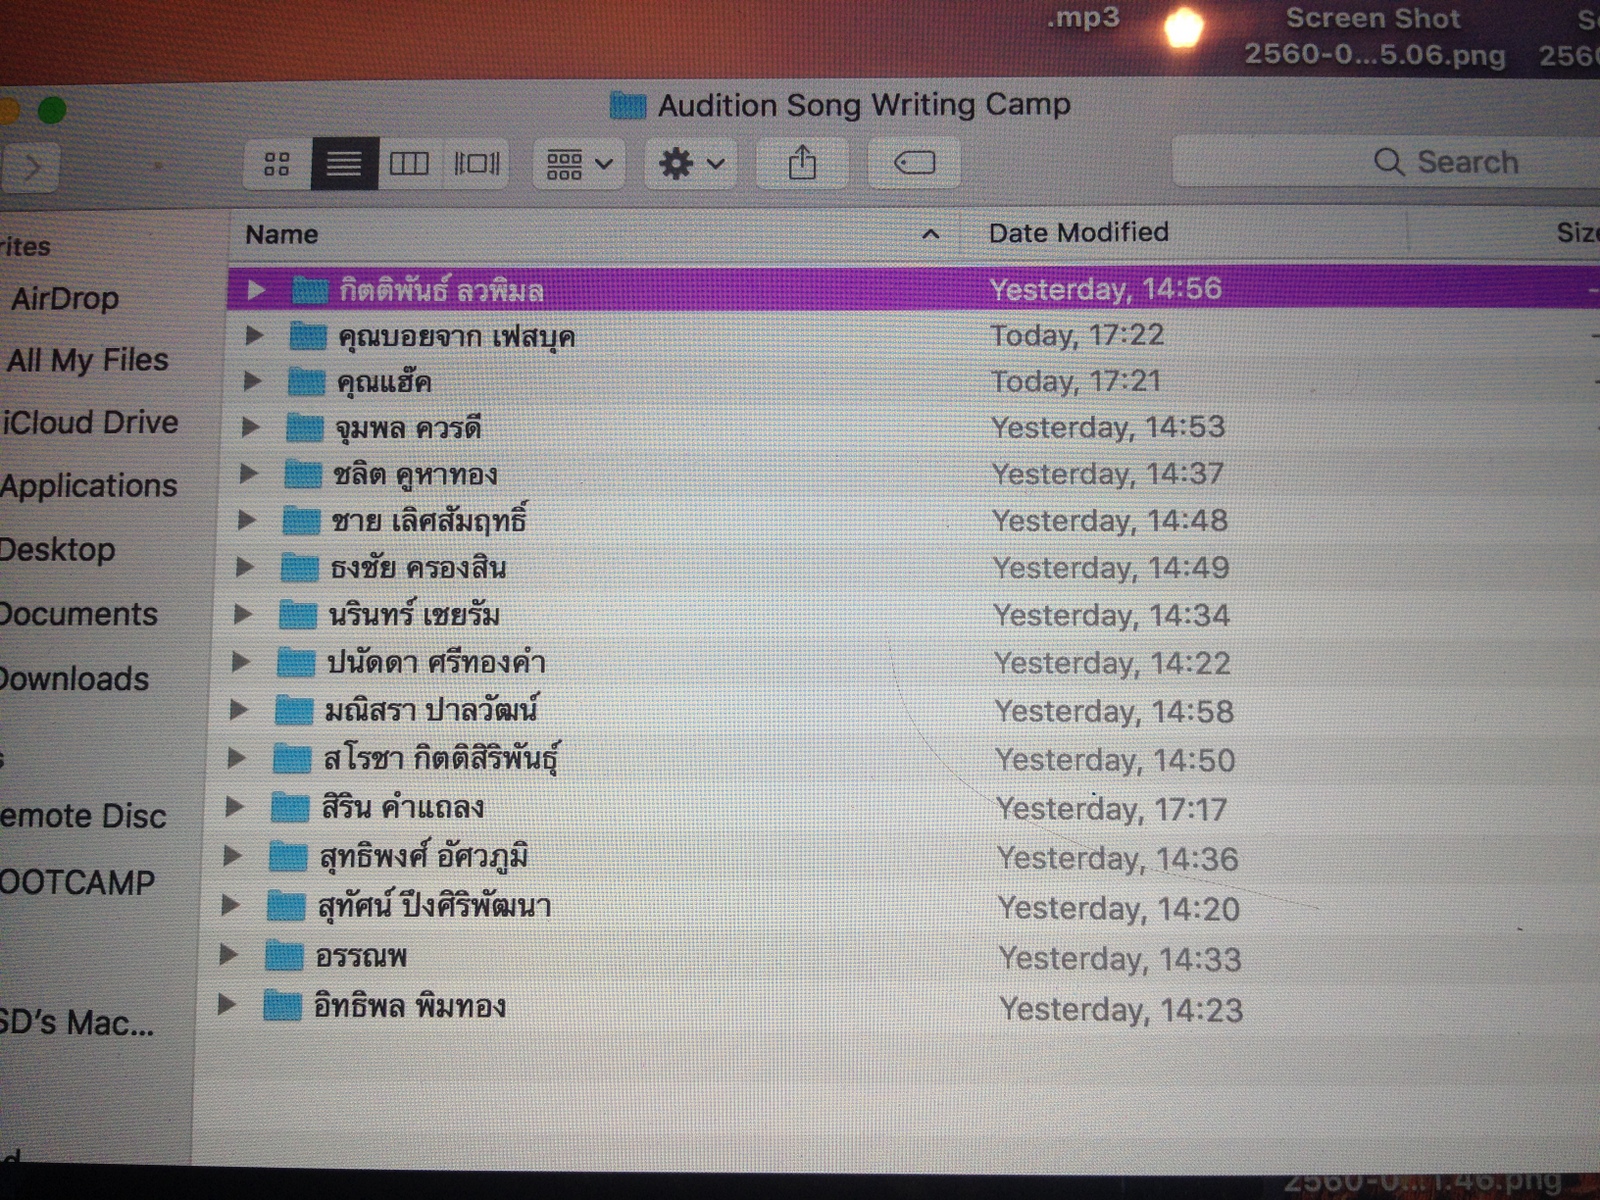The image size is (1600, 1200).
Task: Go to Applications in the sidebar
Action: pos(89,486)
